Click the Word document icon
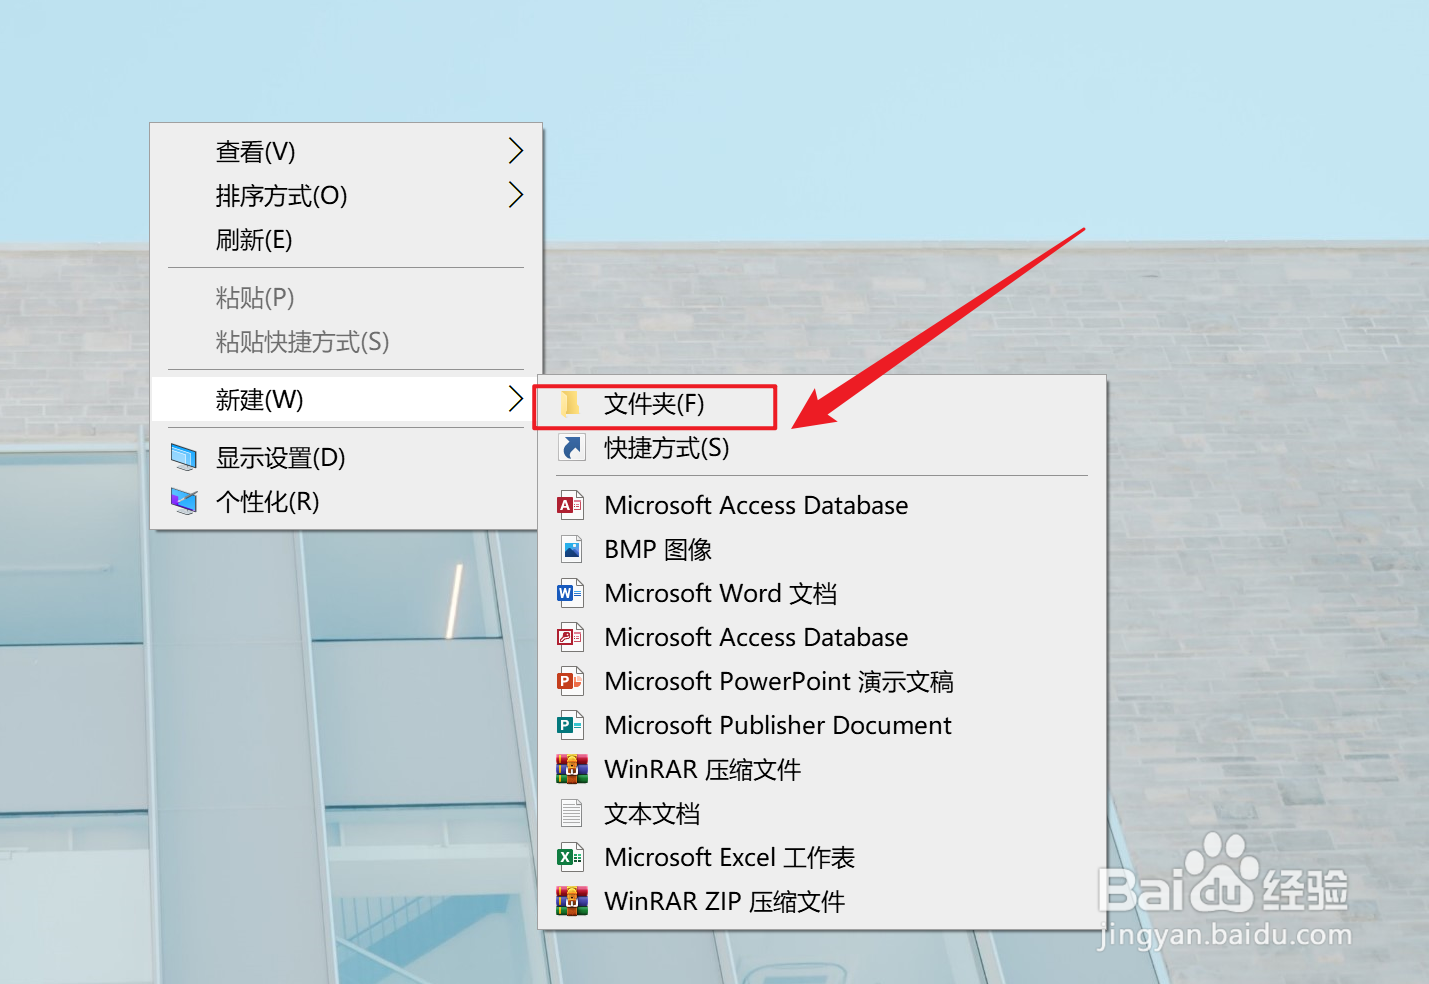Image resolution: width=1429 pixels, height=984 pixels. tap(571, 593)
